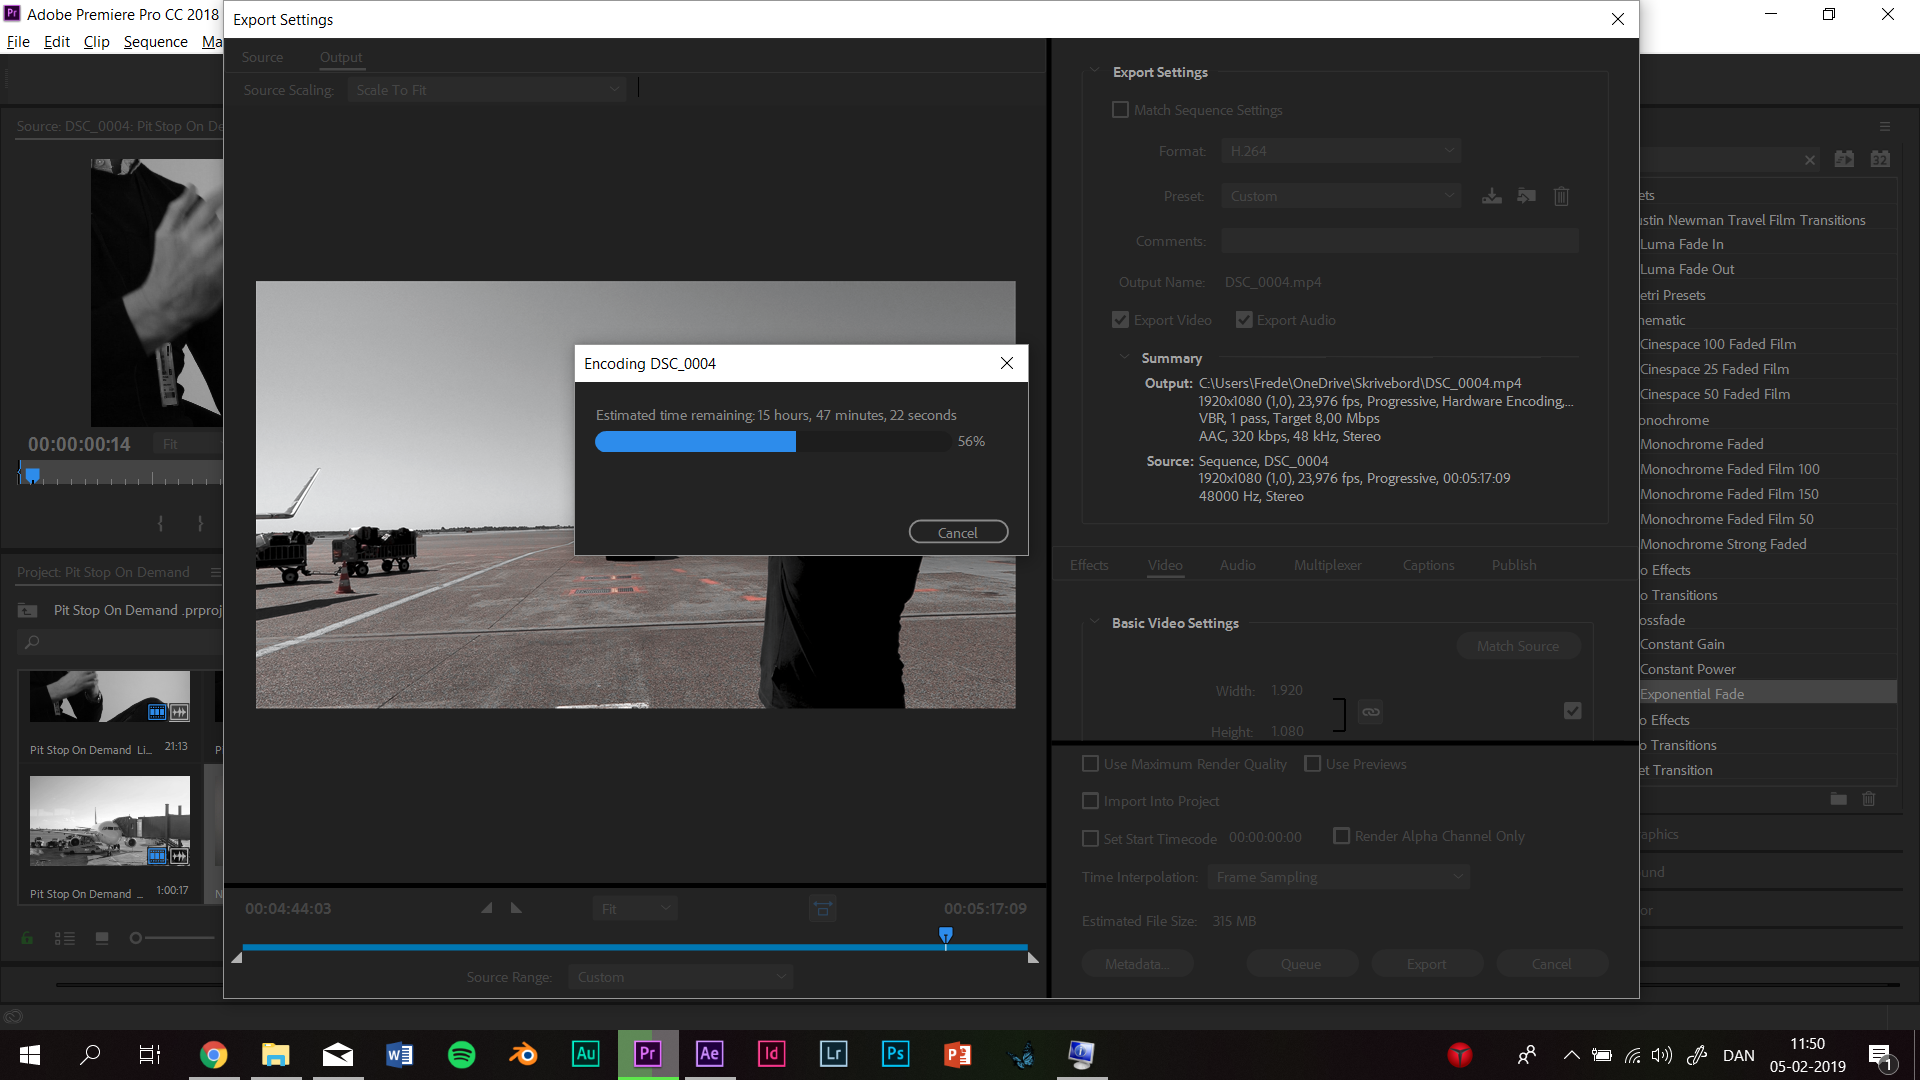Select the Save Preset icon
Screen dimensions: 1920x1080
point(1491,195)
